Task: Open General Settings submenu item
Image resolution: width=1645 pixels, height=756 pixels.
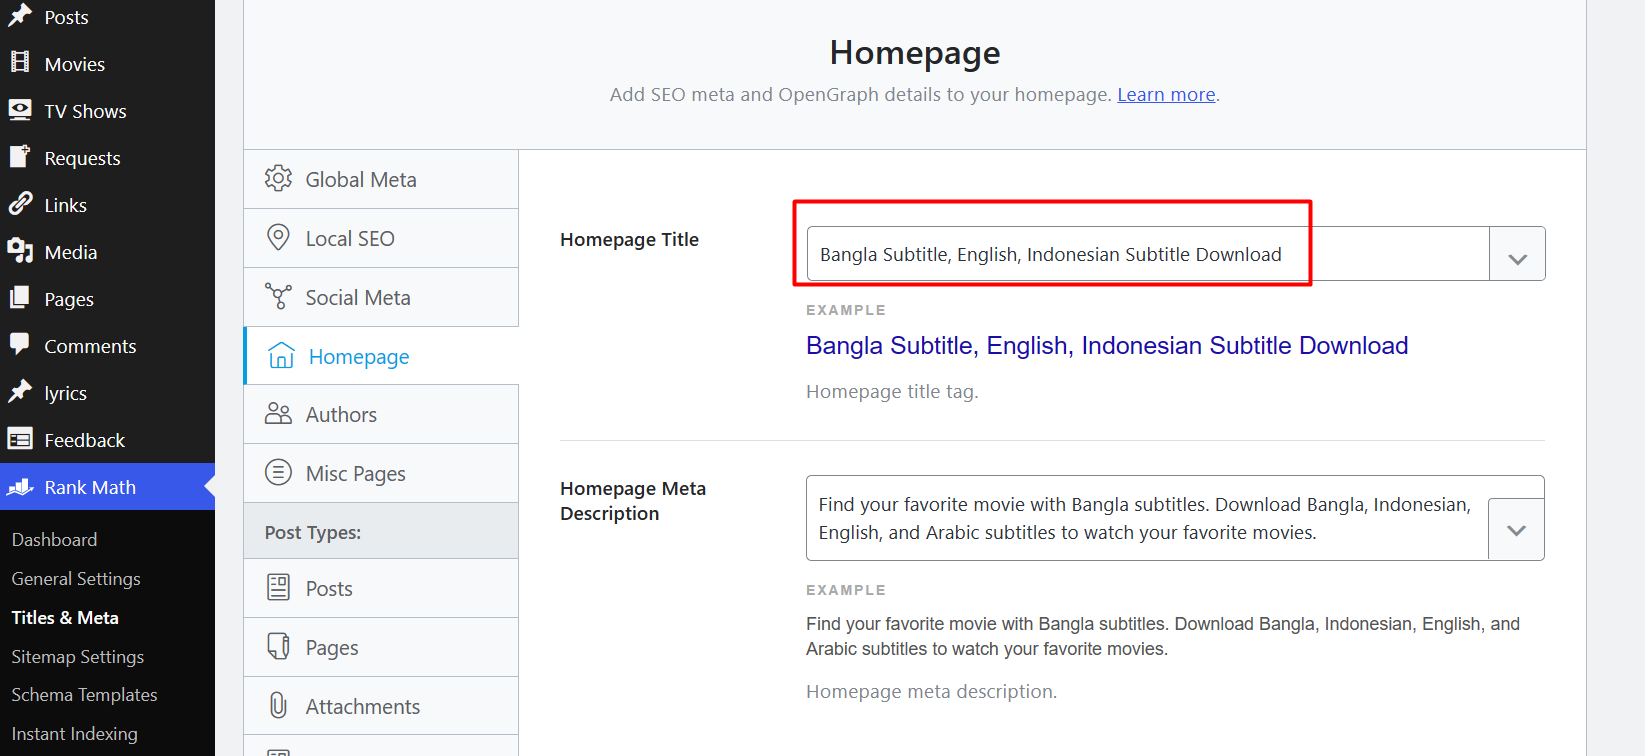Action: 76,578
